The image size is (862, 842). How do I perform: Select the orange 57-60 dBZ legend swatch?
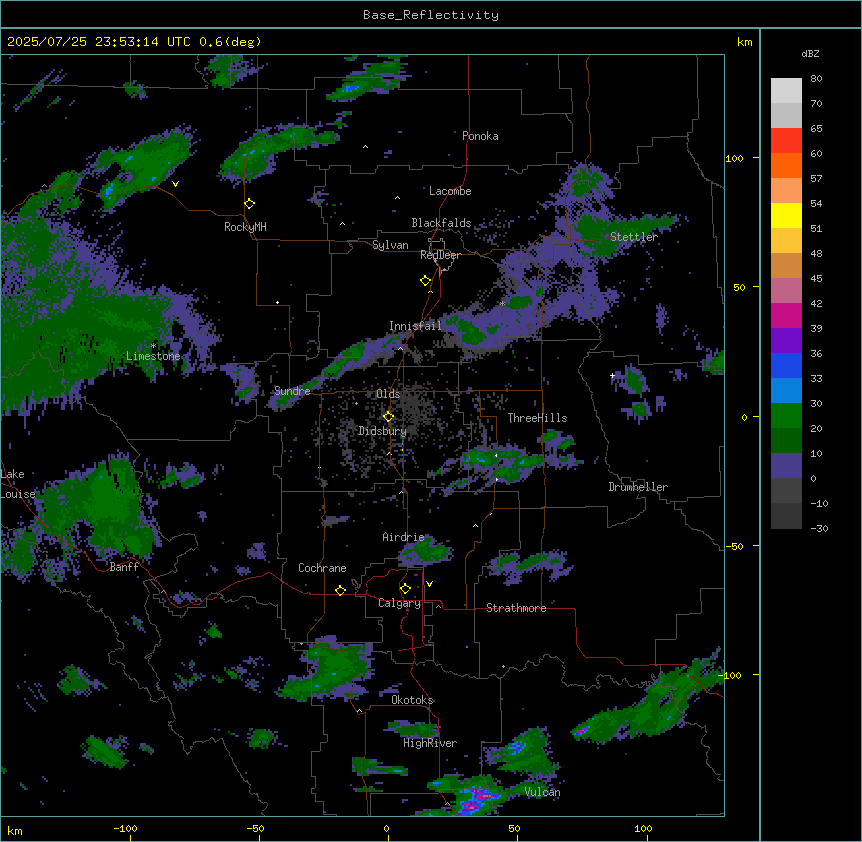(x=786, y=165)
